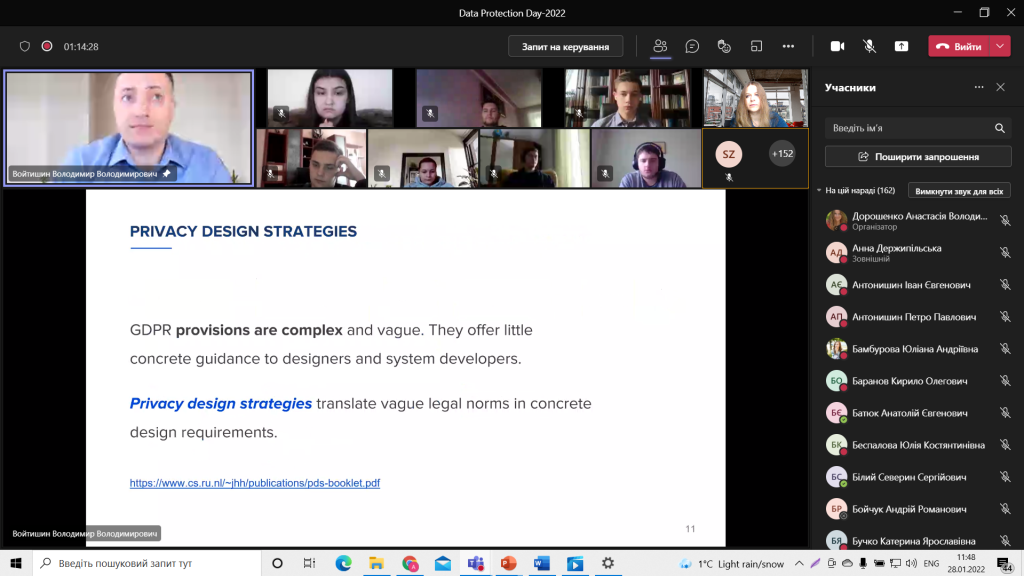Open the meeting chat panel

[x=692, y=46]
